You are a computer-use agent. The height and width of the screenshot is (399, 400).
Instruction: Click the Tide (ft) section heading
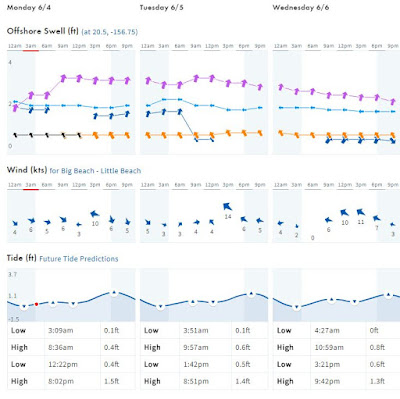(x=22, y=258)
